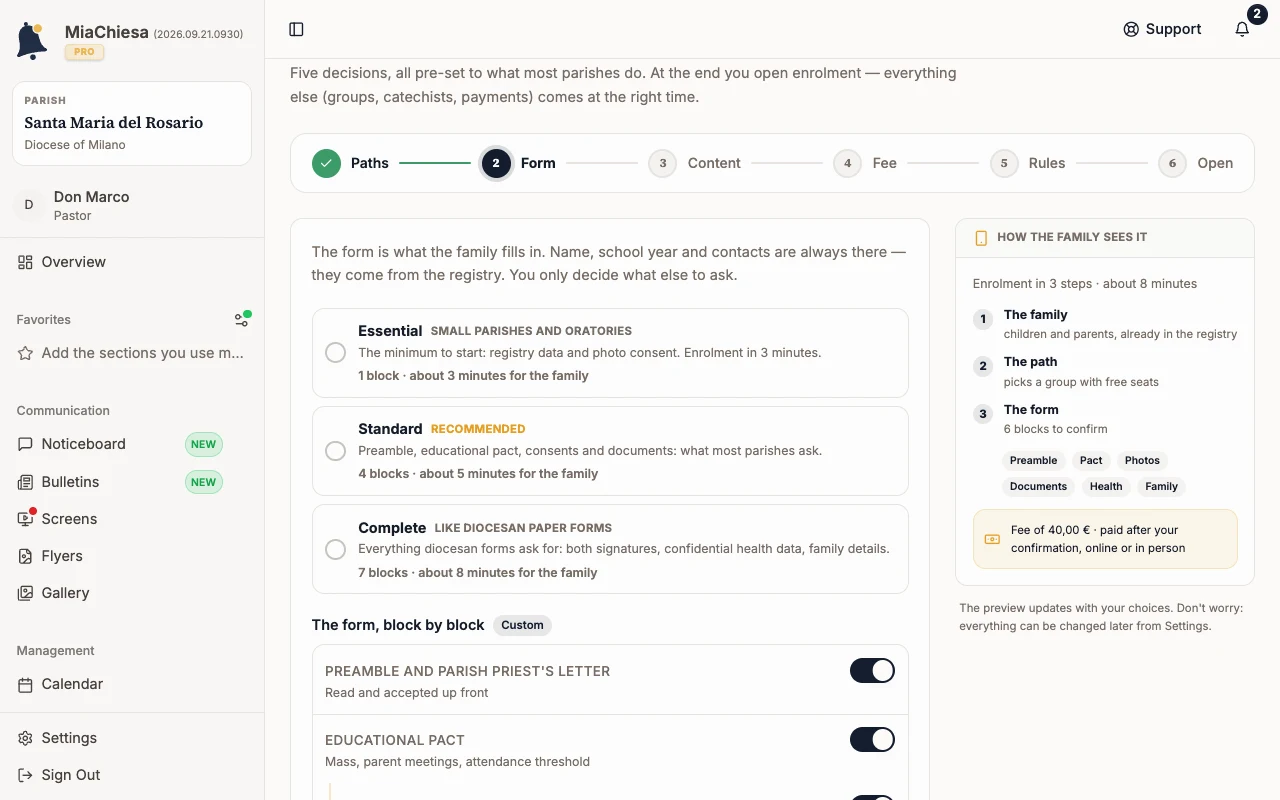Click 'The form, block by block' heading

coord(398,625)
